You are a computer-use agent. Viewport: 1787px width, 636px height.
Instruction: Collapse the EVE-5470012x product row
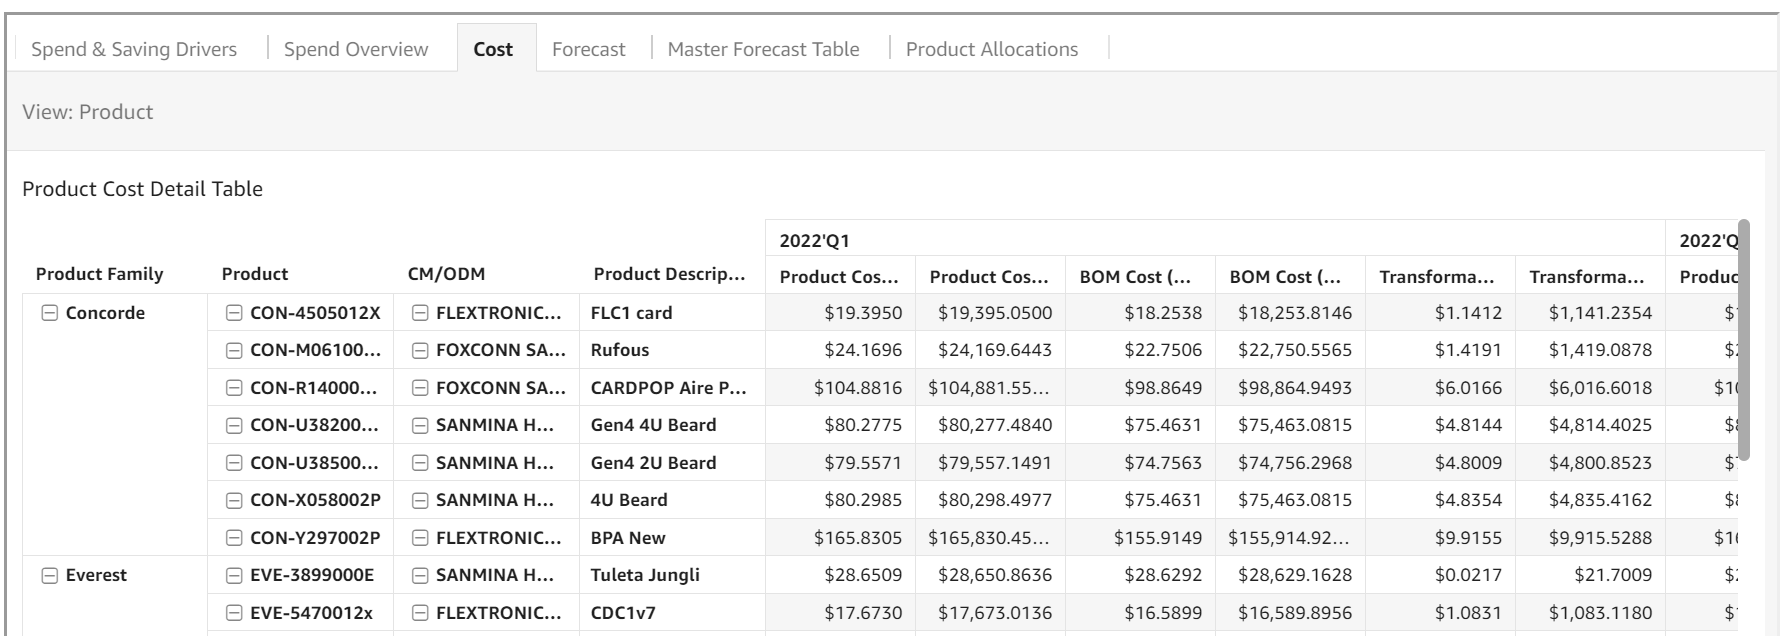click(234, 613)
